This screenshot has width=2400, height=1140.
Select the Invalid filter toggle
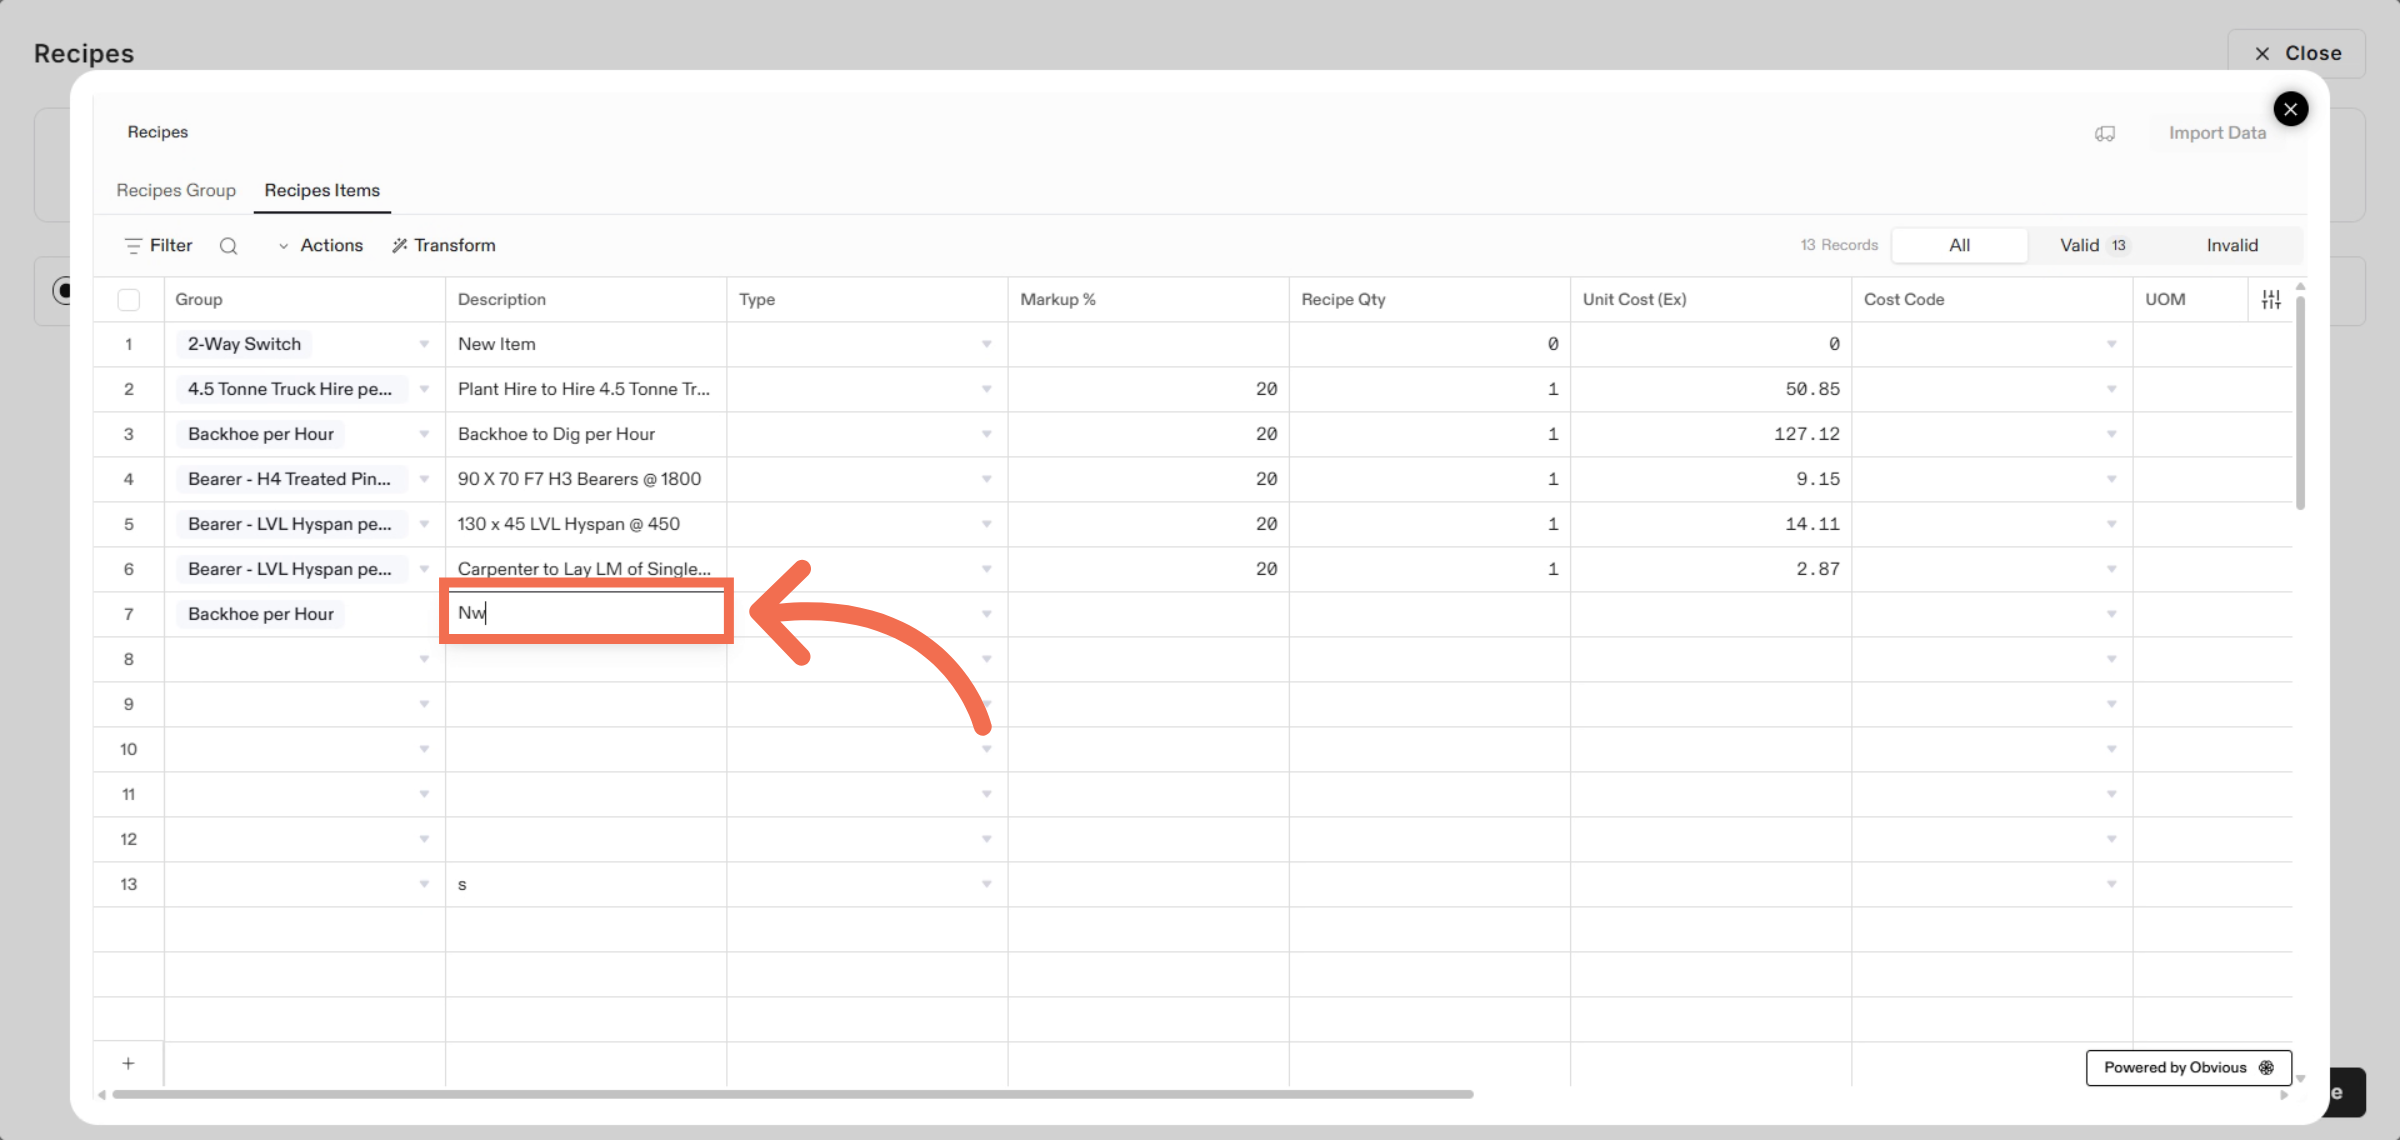pos(2232,245)
